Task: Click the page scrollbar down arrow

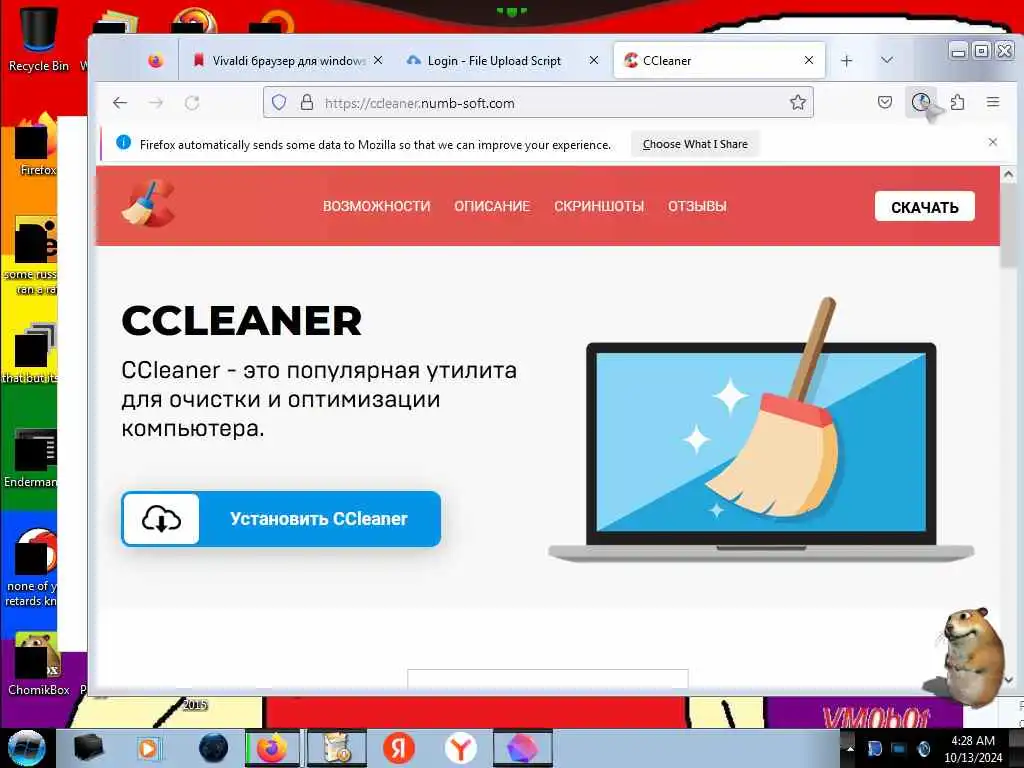Action: point(1008,680)
